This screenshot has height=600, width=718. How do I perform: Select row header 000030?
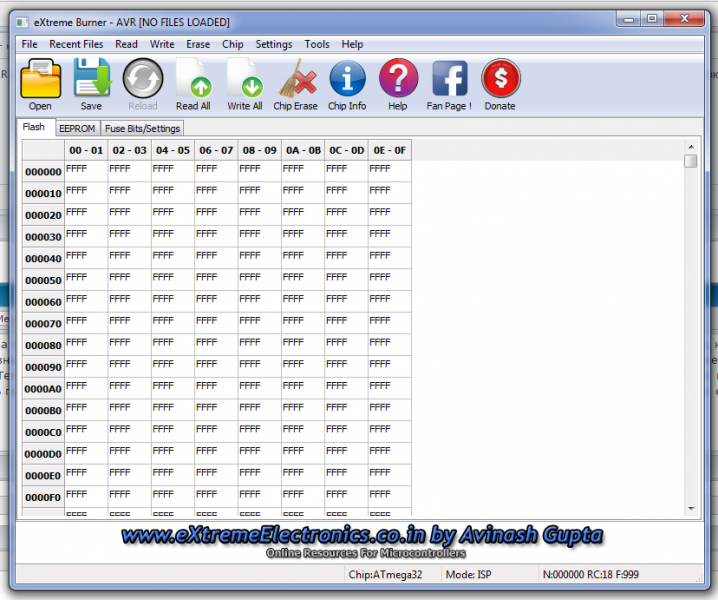tap(44, 237)
